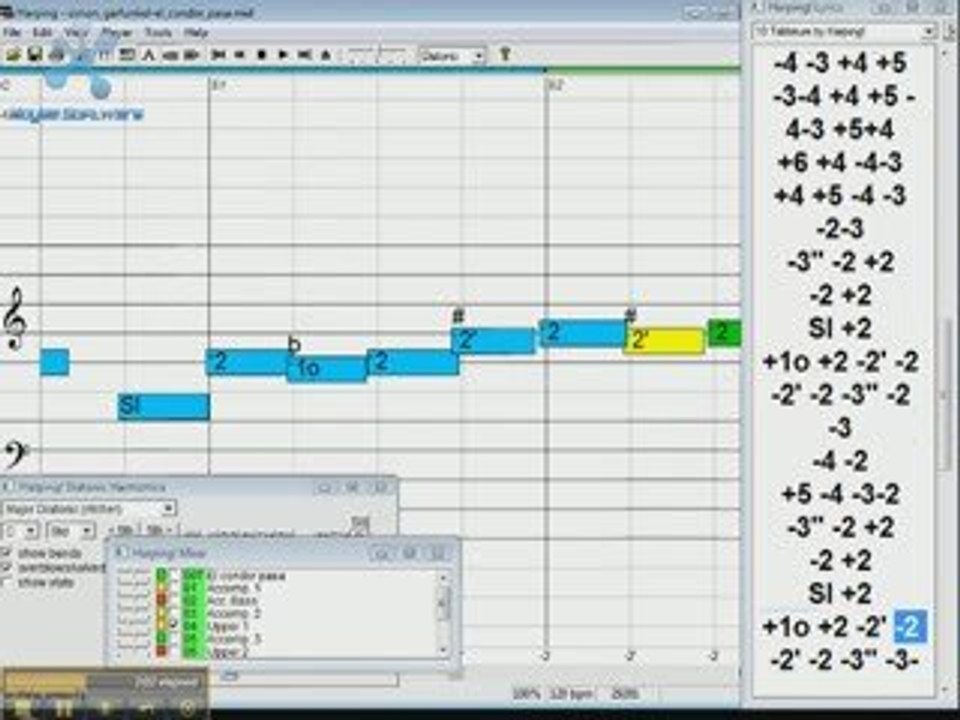
Task: Click the treble clef symbol on the staff
Action: coord(15,319)
